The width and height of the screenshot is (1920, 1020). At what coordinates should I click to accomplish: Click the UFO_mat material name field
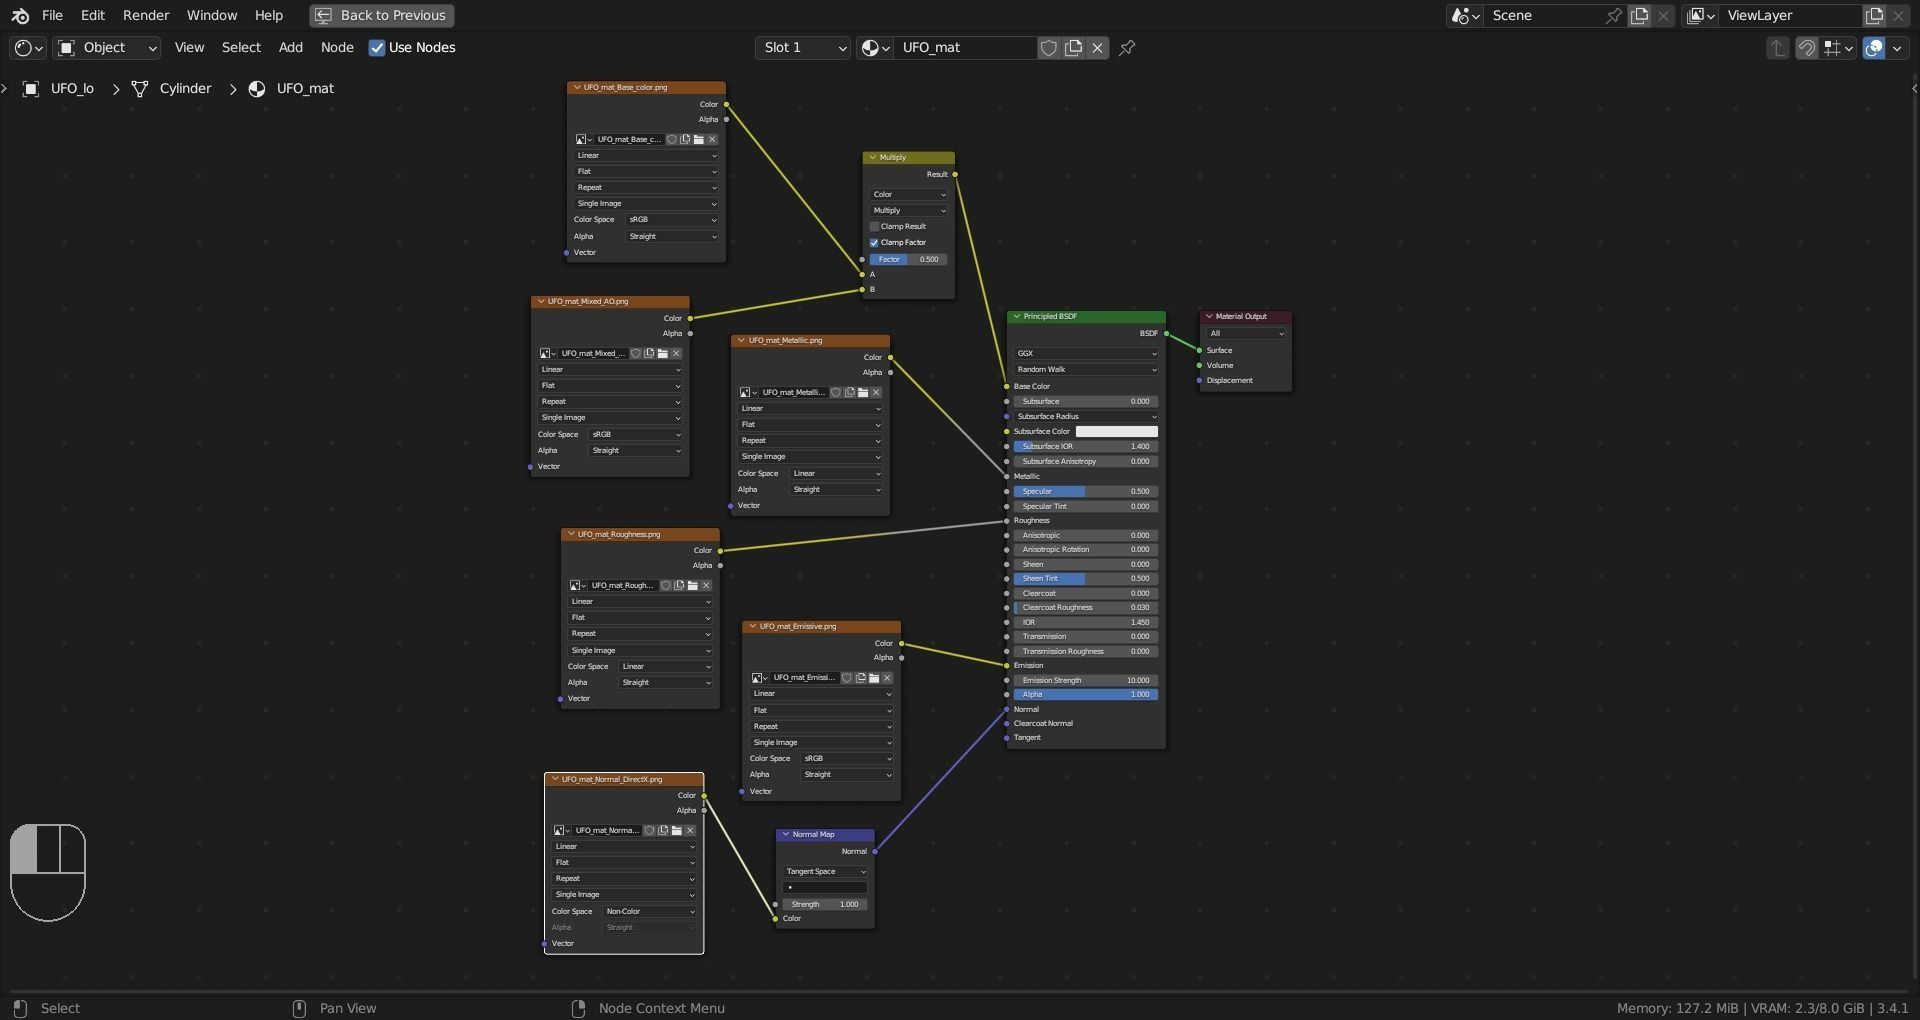tap(965, 48)
